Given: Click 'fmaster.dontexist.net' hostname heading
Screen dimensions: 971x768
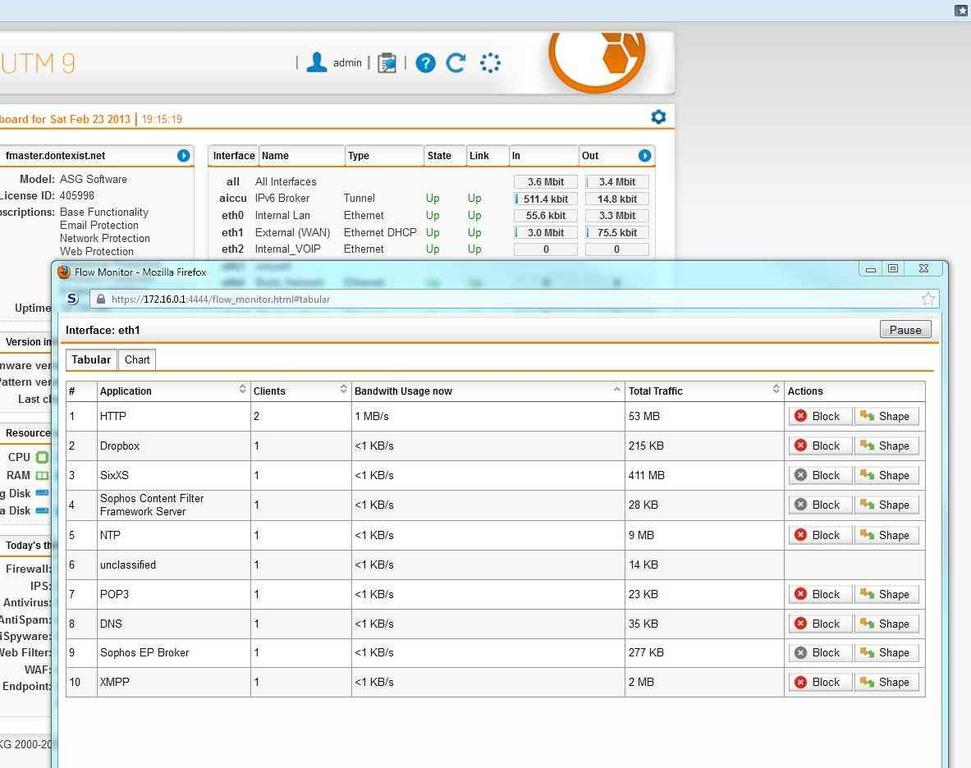Looking at the screenshot, I should pyautogui.click(x=55, y=155).
